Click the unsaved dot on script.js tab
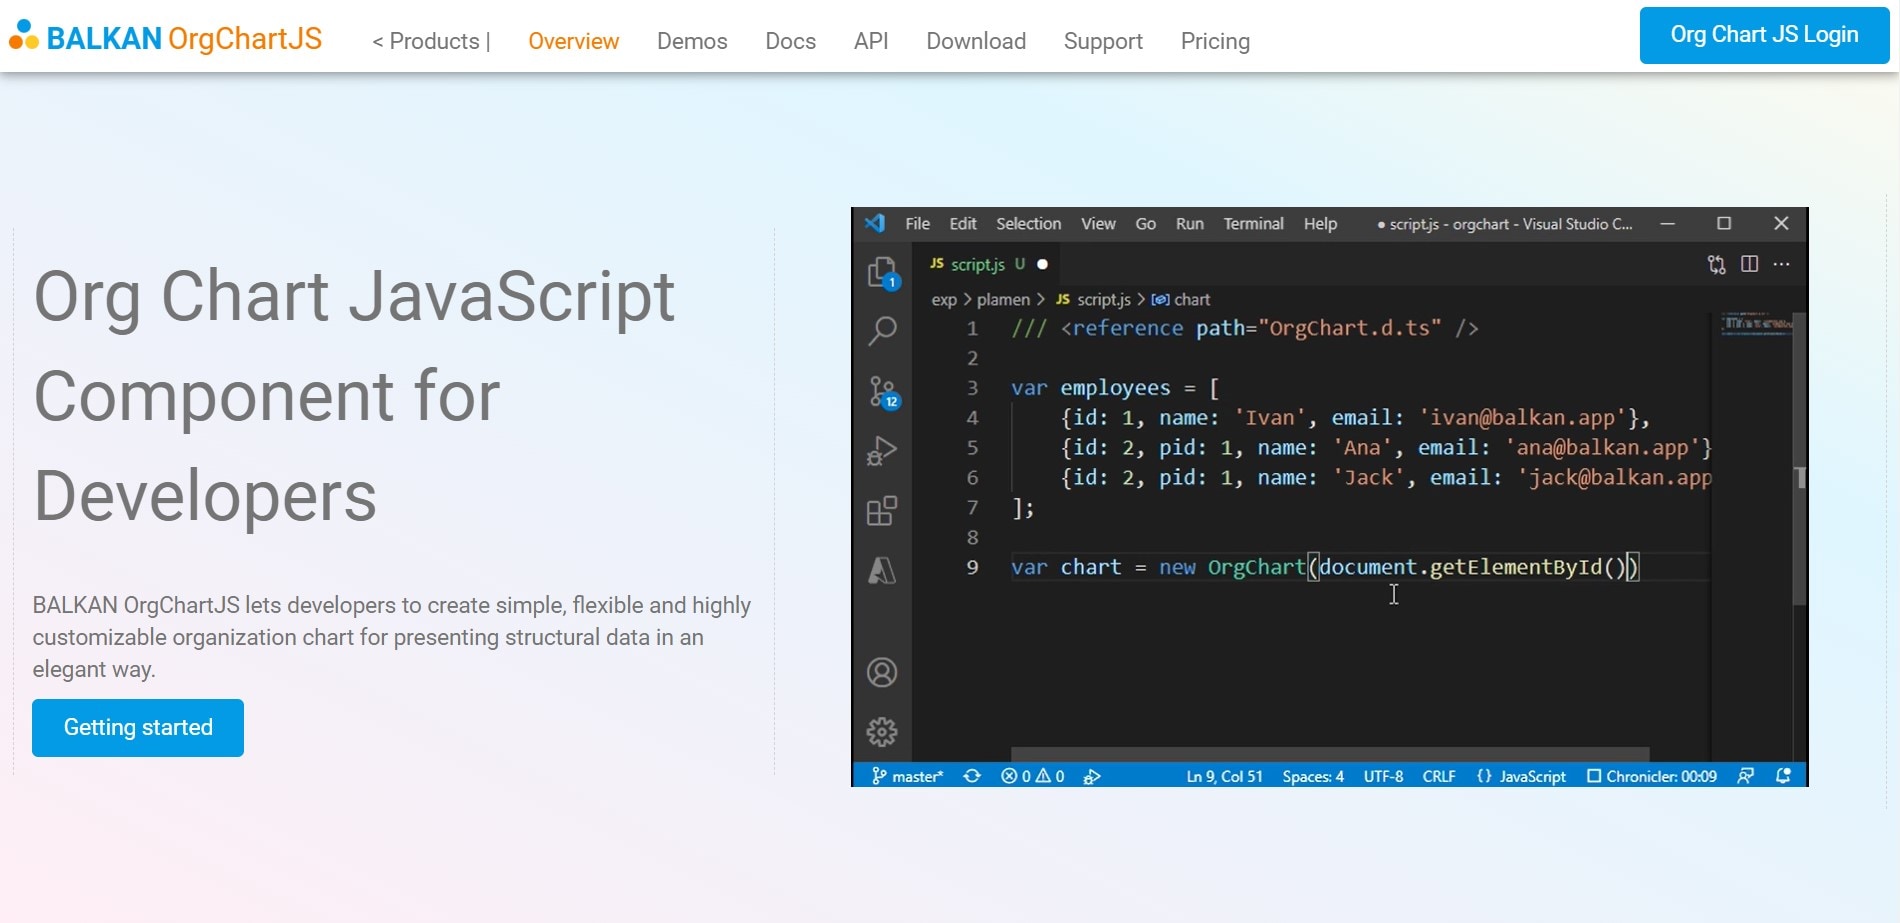This screenshot has width=1900, height=923. coord(1043,264)
